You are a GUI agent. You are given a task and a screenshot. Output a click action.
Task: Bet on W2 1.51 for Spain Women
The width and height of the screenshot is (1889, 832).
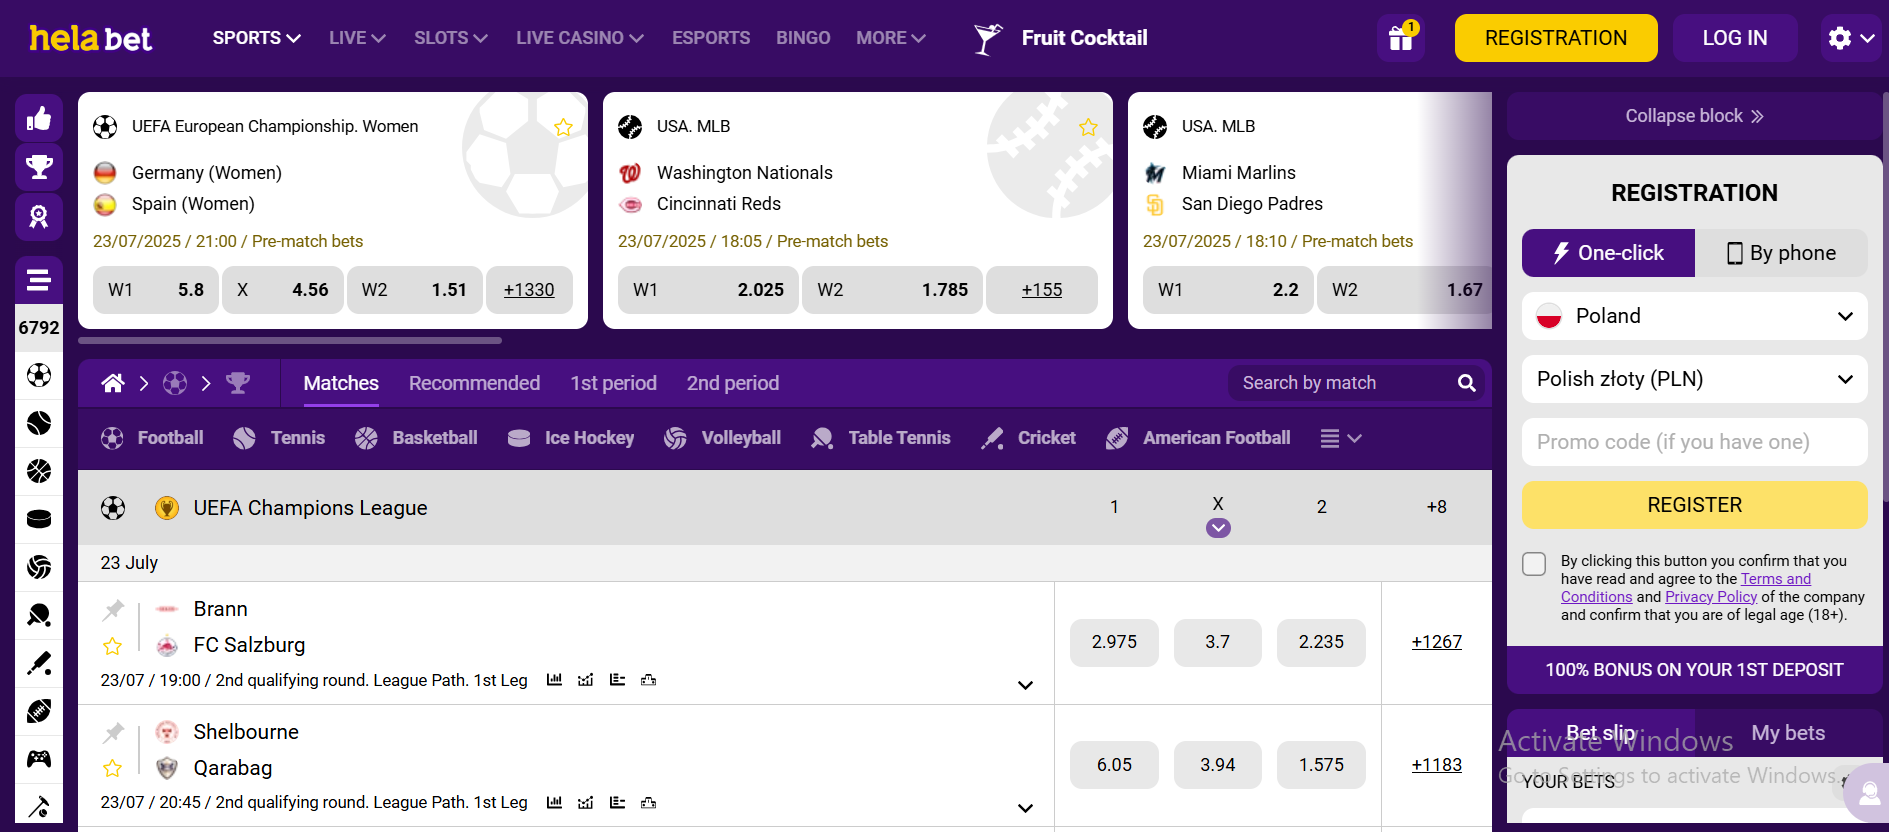coord(415,290)
